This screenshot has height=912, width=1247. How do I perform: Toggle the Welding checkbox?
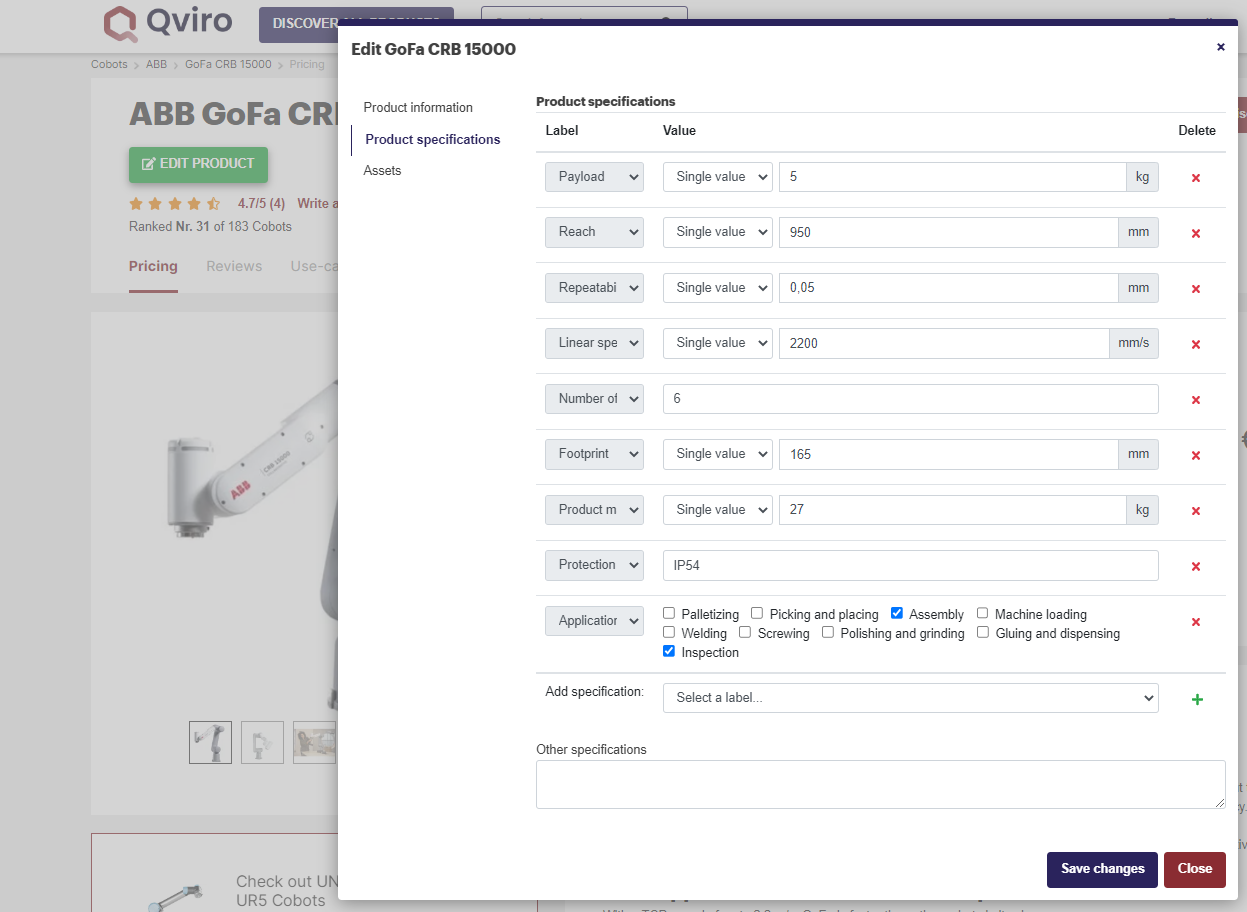pyautogui.click(x=669, y=632)
